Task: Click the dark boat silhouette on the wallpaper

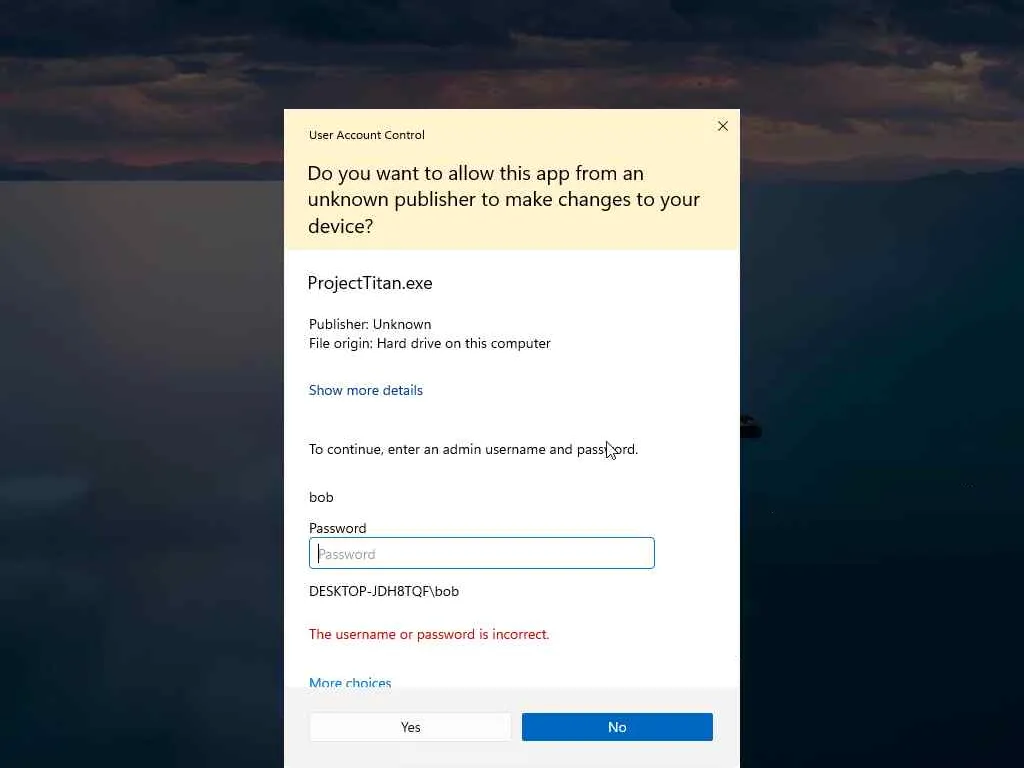Action: pyautogui.click(x=750, y=426)
